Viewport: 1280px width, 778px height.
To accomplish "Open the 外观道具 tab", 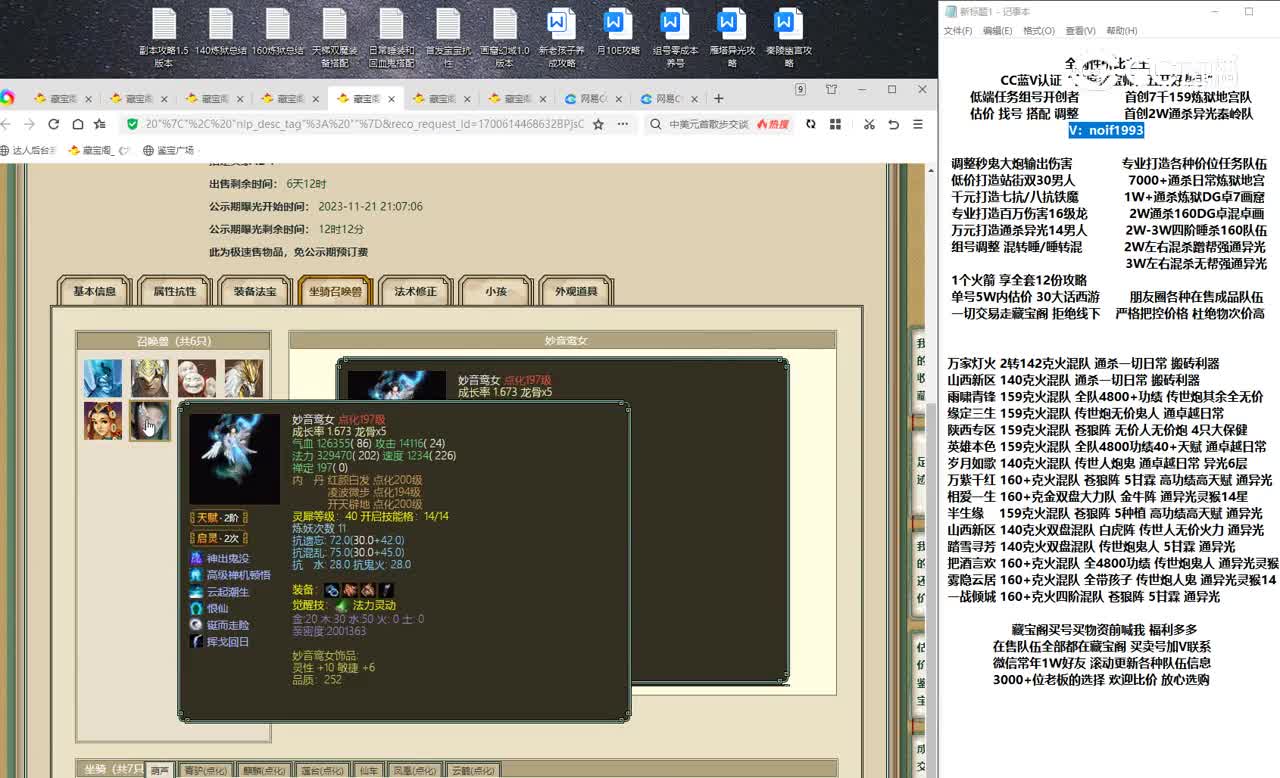I will tap(576, 291).
